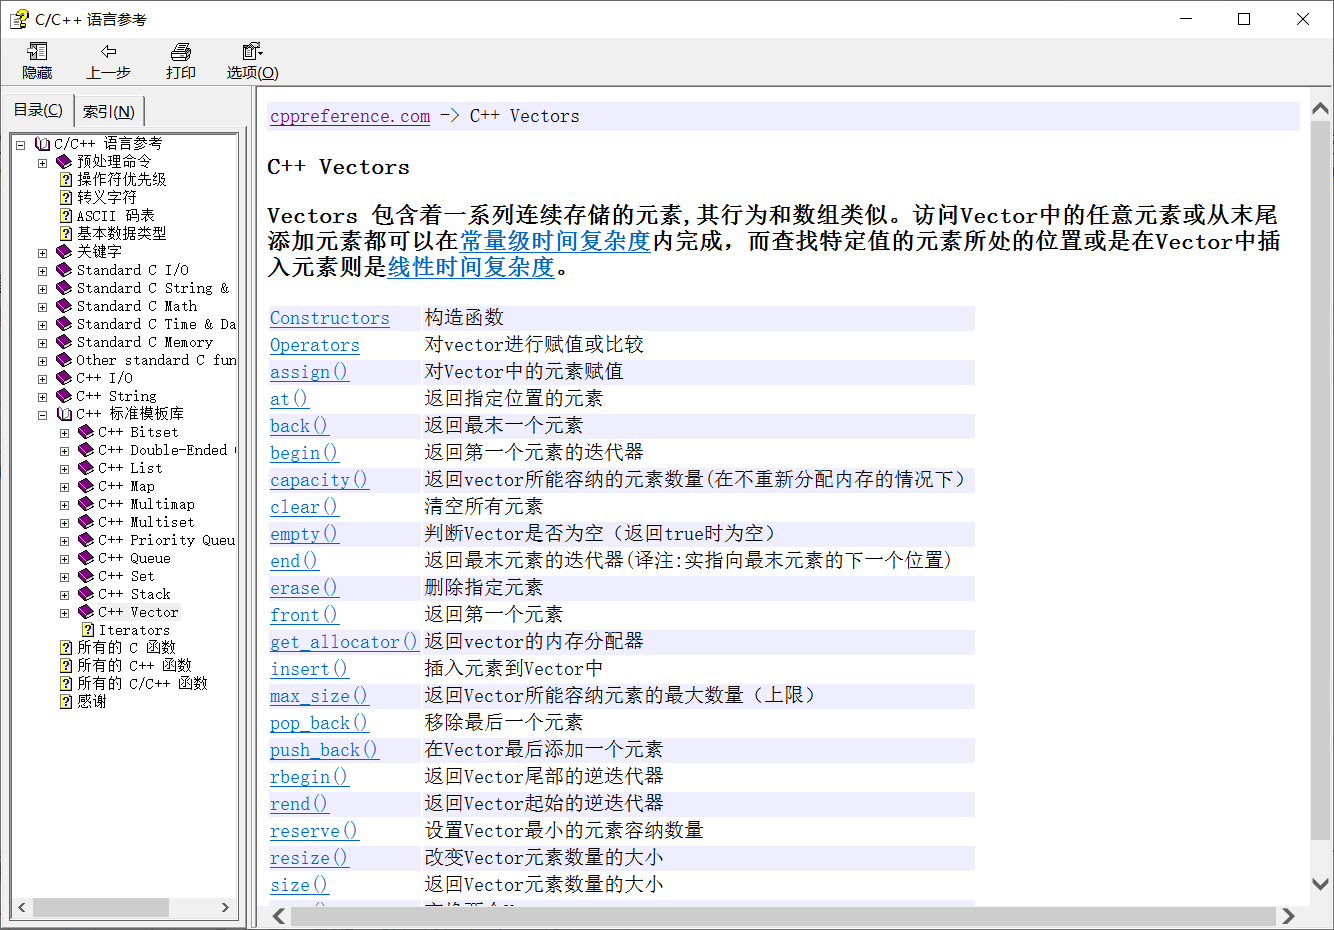Click the open book icon beside C++ 标准模板库
This screenshot has width=1334, height=930.
(65, 414)
